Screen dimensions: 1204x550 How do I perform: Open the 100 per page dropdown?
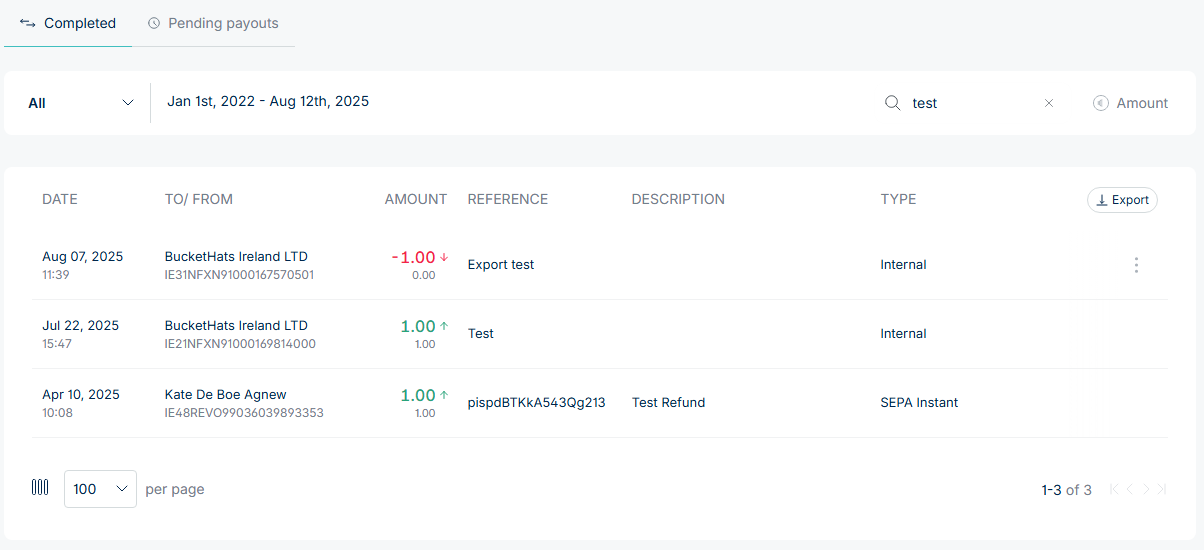click(100, 489)
